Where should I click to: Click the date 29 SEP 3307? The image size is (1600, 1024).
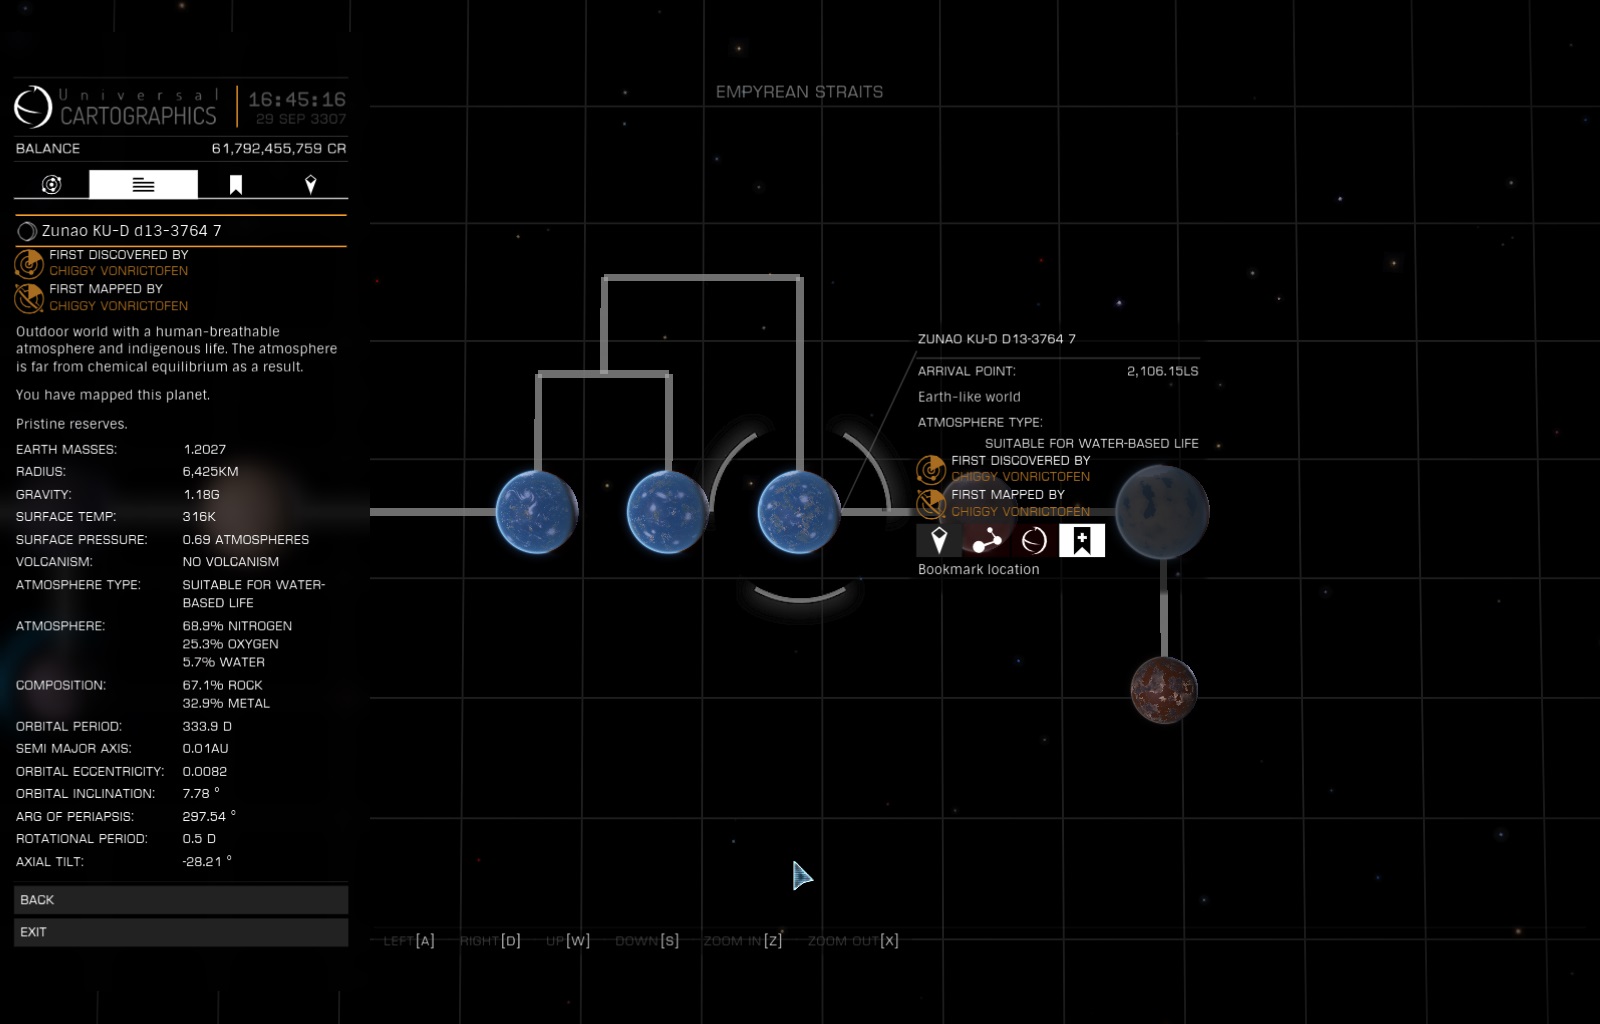click(x=301, y=119)
